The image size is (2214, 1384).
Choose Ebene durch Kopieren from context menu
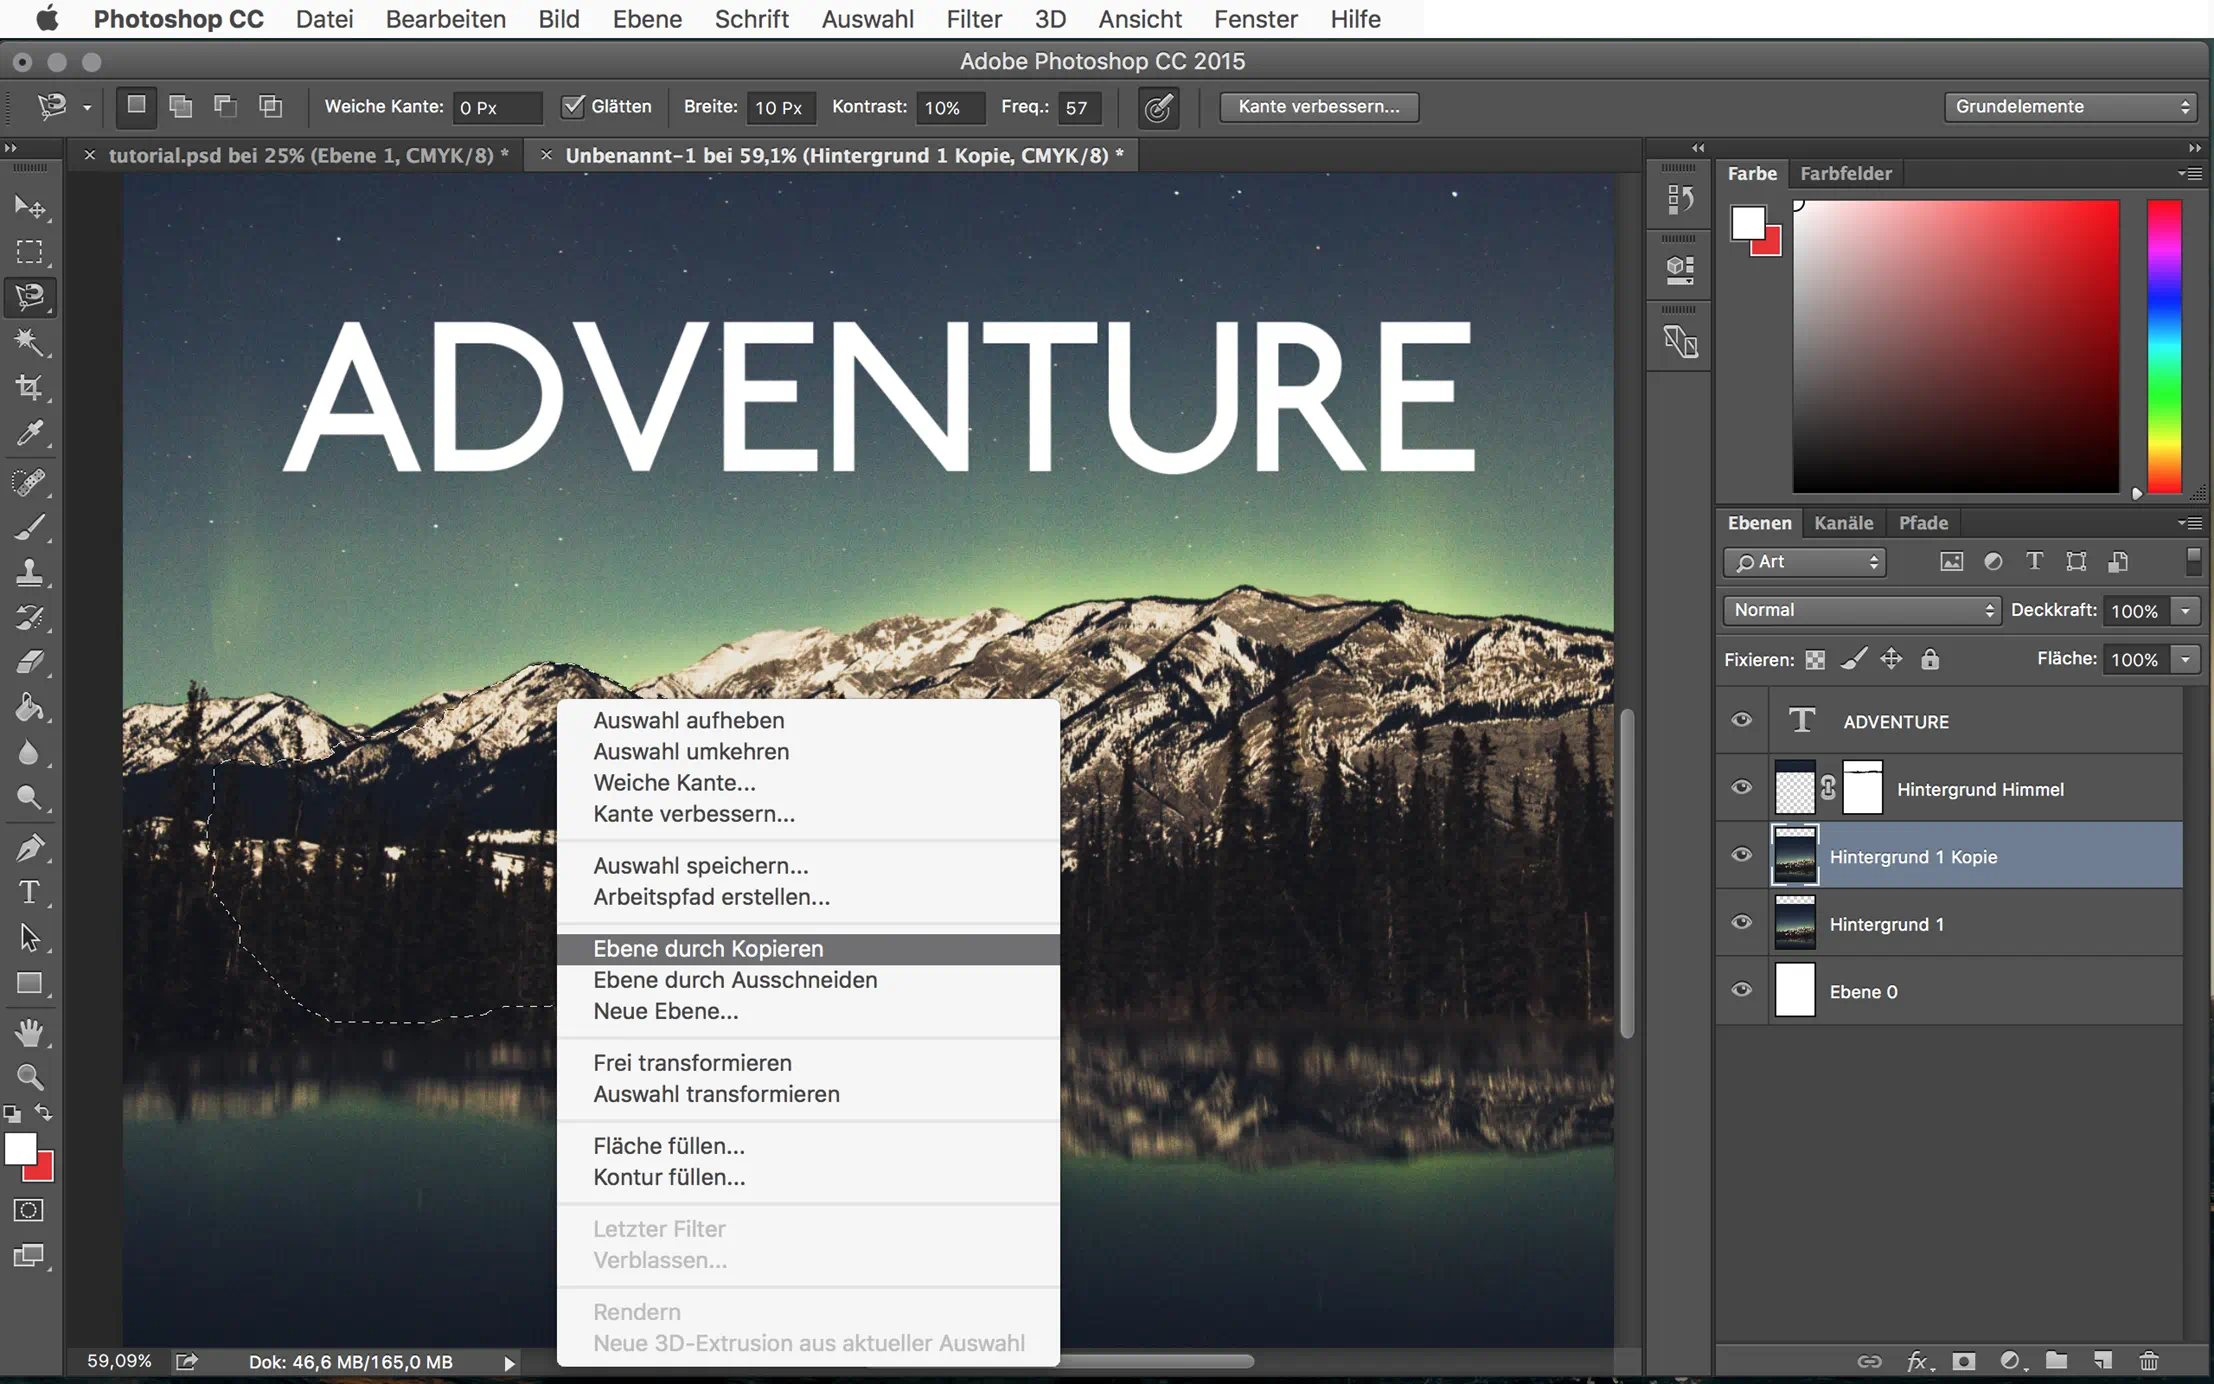point(708,948)
